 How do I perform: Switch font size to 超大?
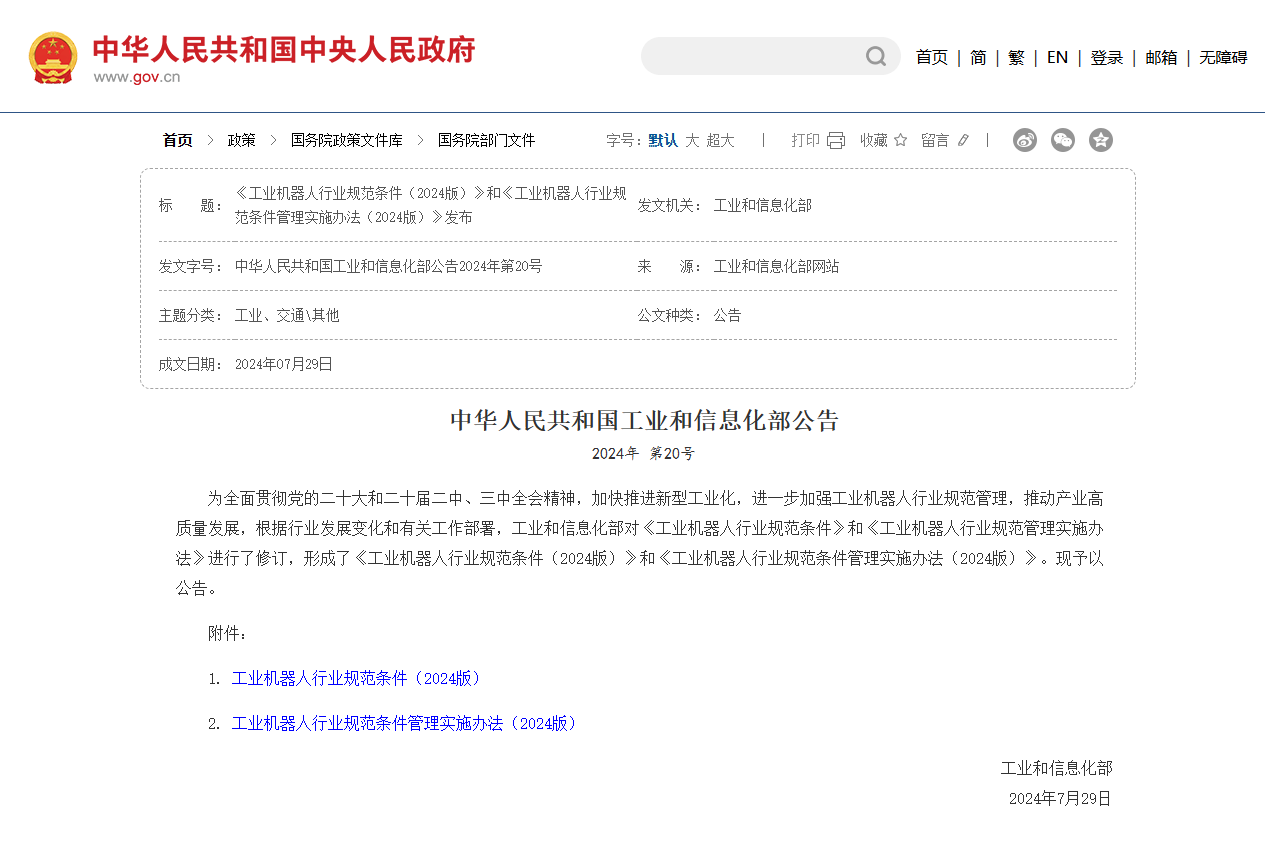[x=720, y=140]
